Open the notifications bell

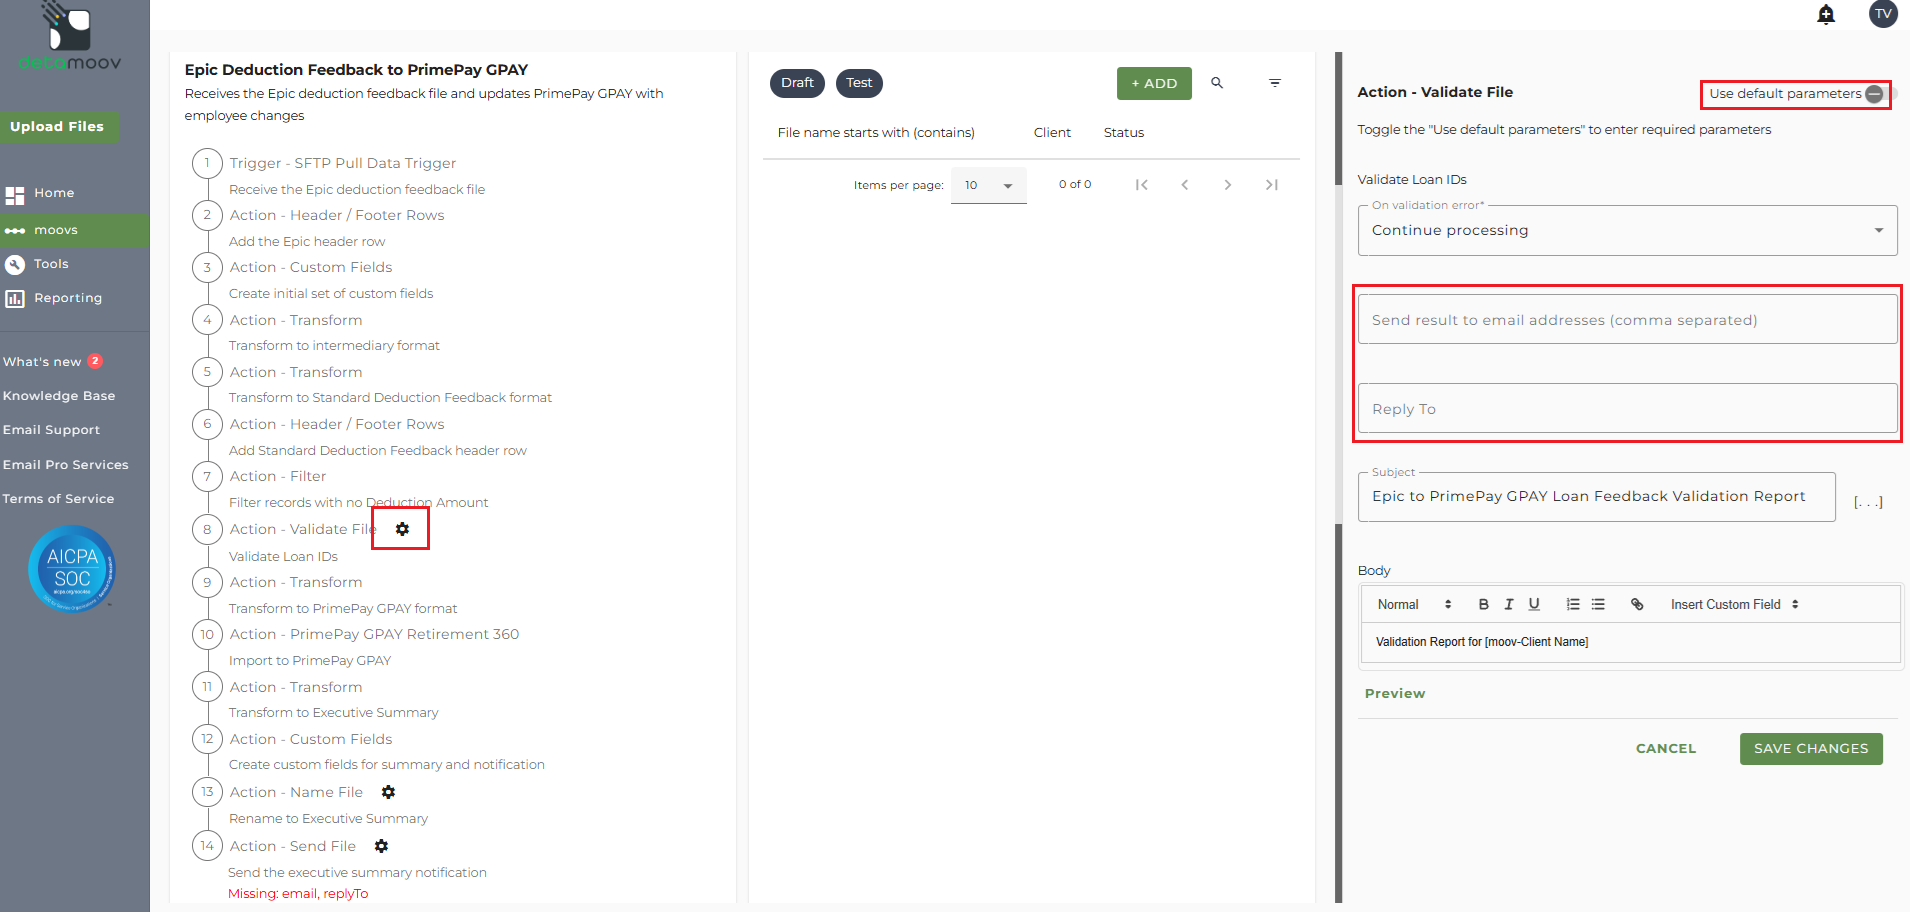pyautogui.click(x=1826, y=14)
